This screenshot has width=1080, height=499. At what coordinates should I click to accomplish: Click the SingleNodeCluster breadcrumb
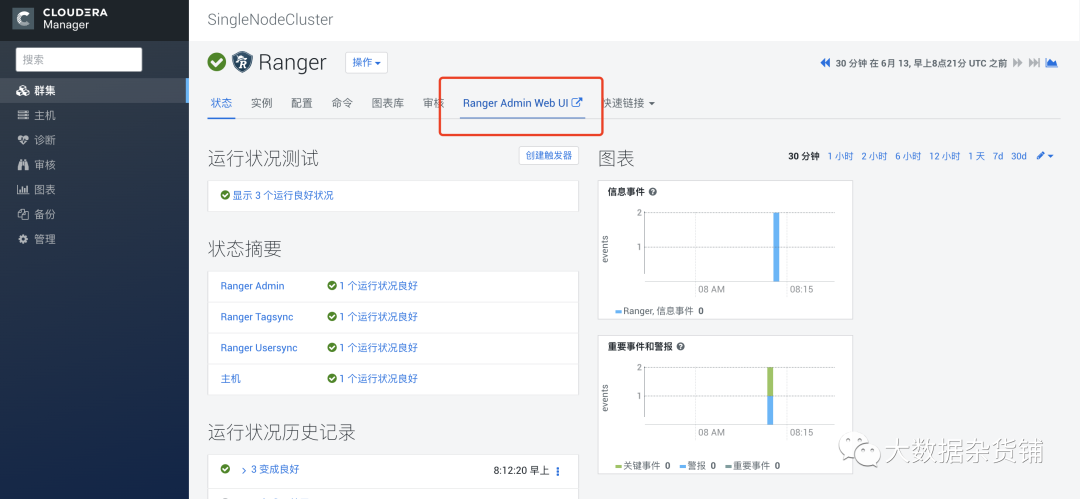[270, 20]
